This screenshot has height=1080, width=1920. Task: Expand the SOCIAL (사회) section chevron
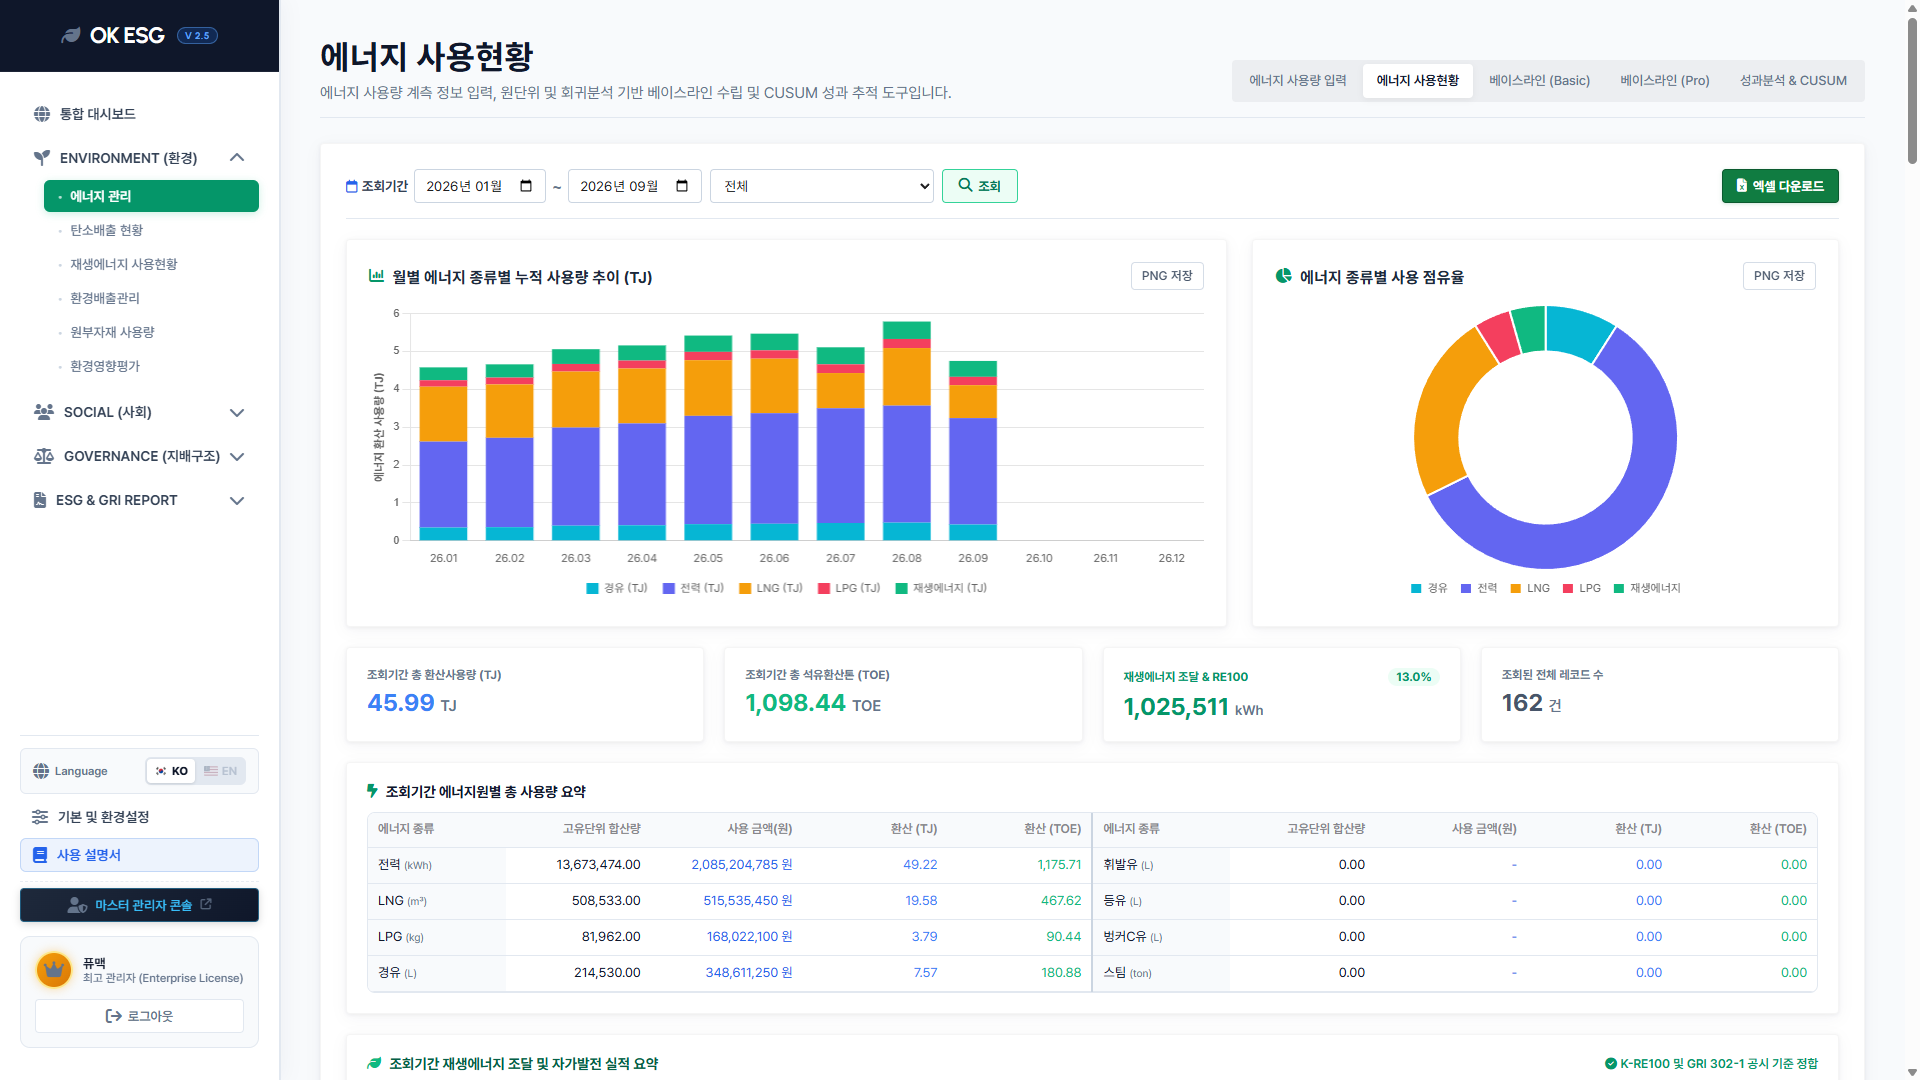click(x=237, y=412)
